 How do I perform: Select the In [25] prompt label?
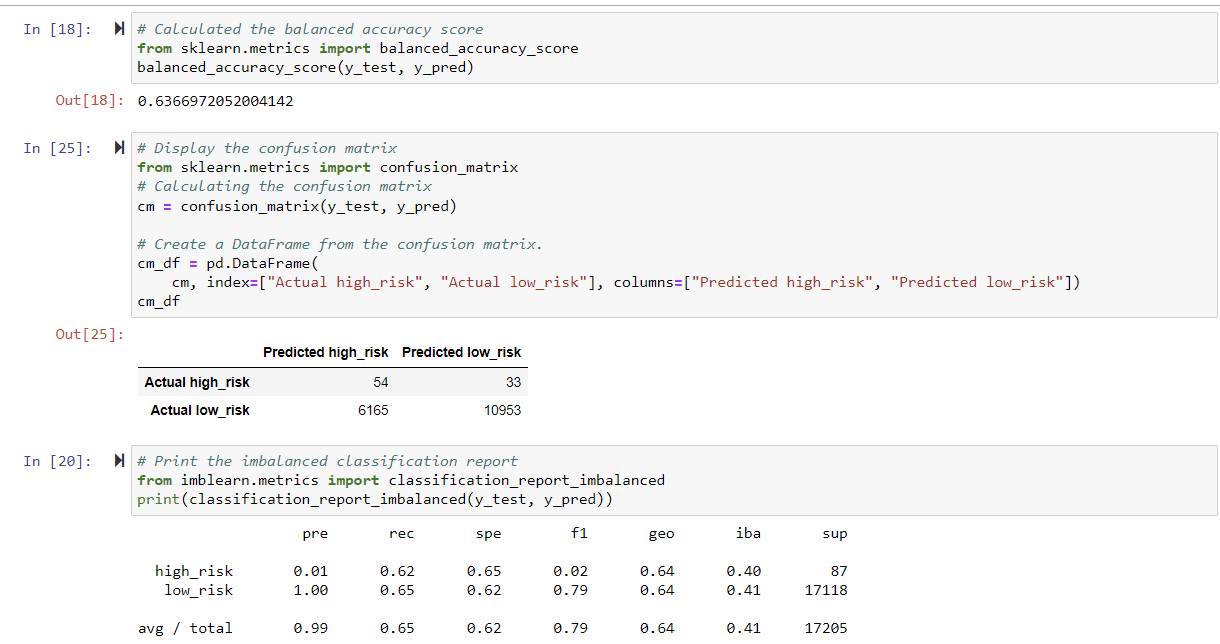click(58, 148)
